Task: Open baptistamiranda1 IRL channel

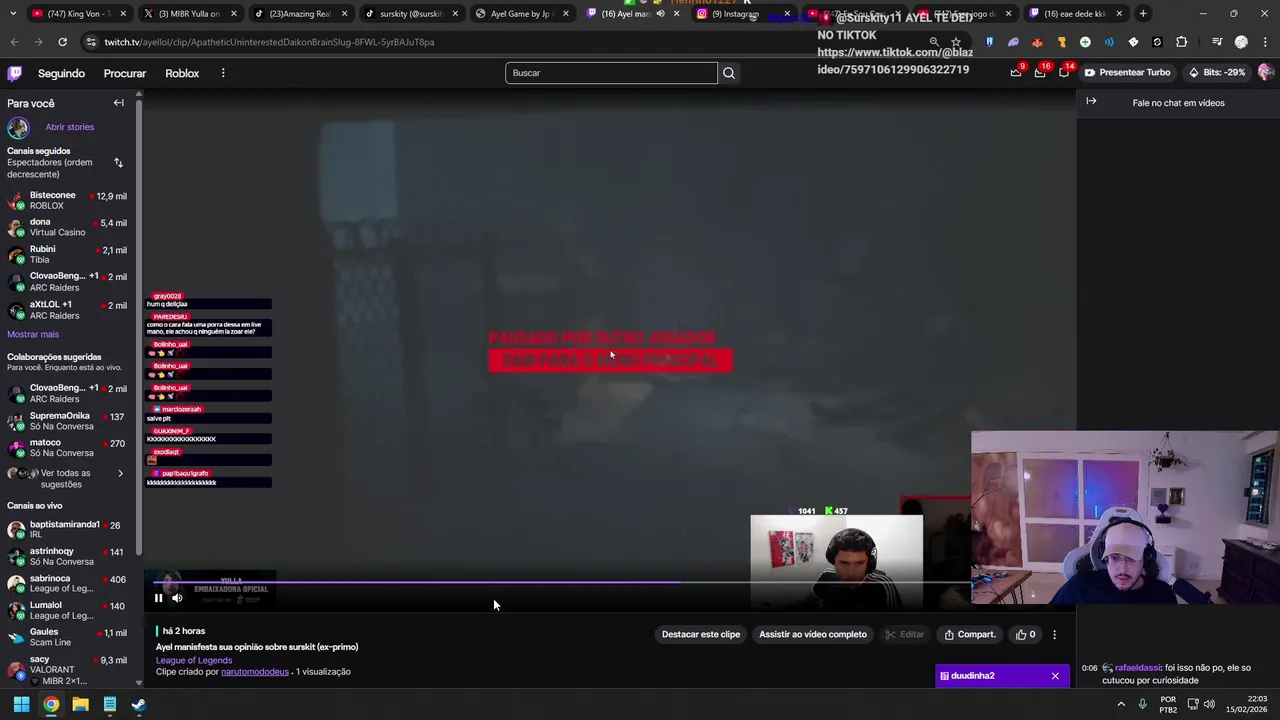Action: [68, 530]
